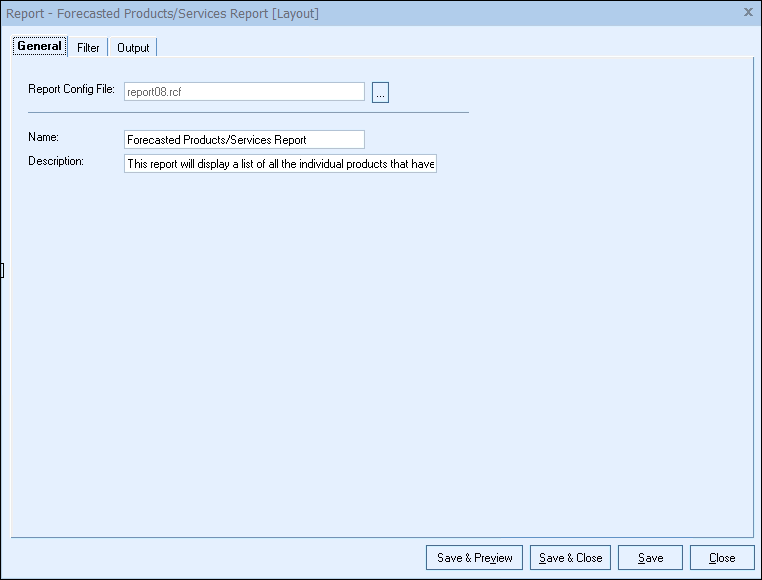This screenshot has width=762, height=580.
Task: Click the empty area of the General panel
Action: 380,350
